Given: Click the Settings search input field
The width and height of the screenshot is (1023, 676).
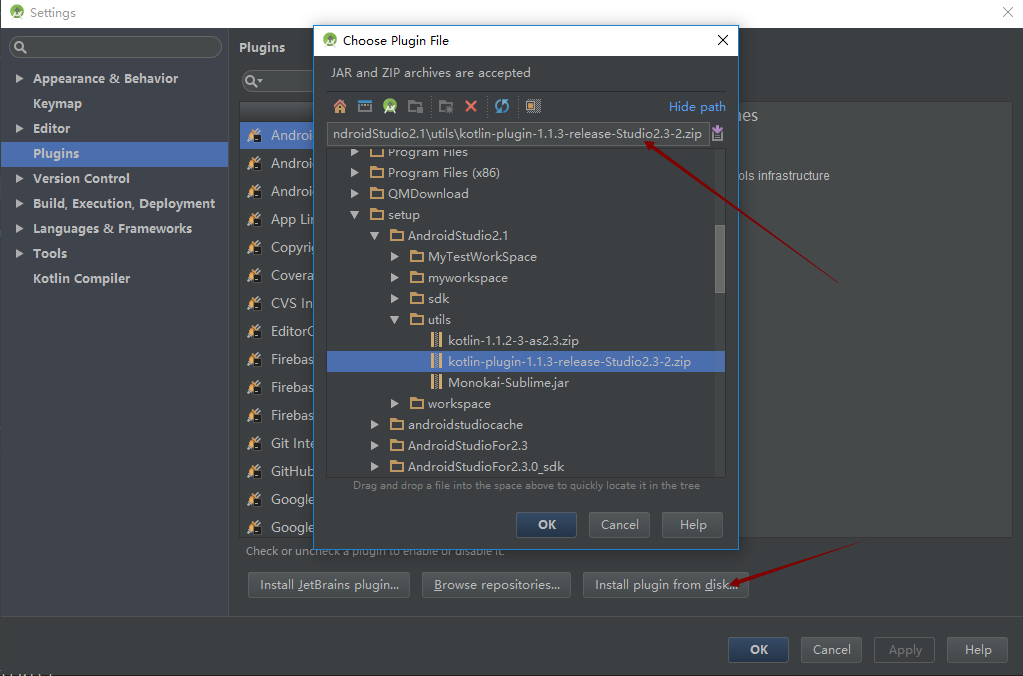Looking at the screenshot, I should [x=115, y=47].
